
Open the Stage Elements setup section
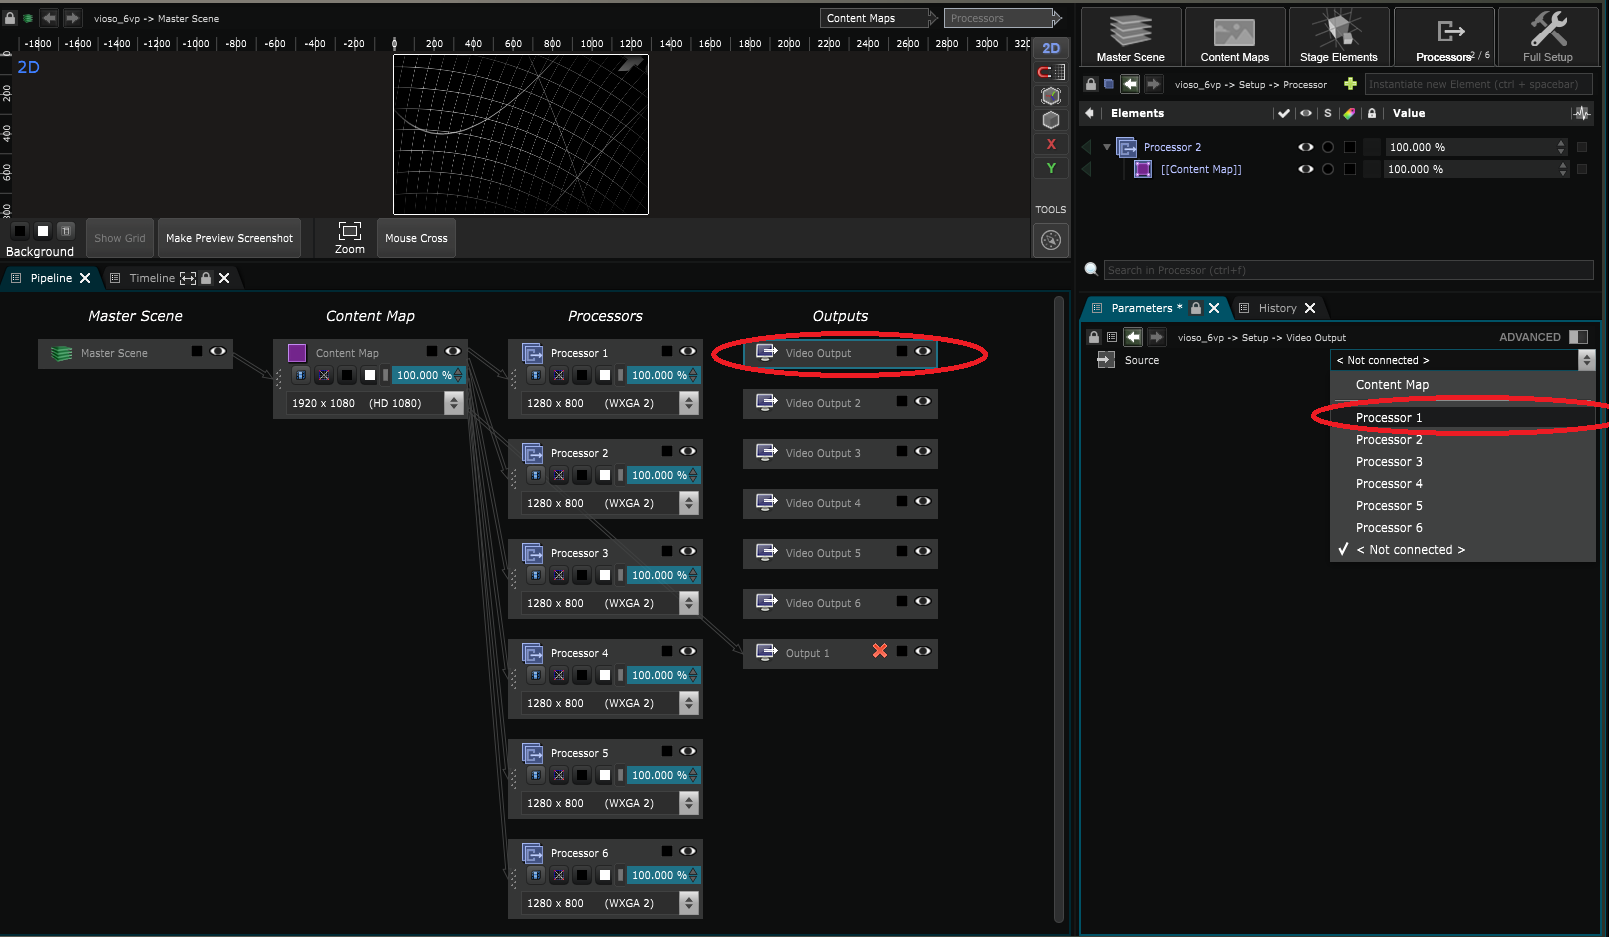[1339, 37]
